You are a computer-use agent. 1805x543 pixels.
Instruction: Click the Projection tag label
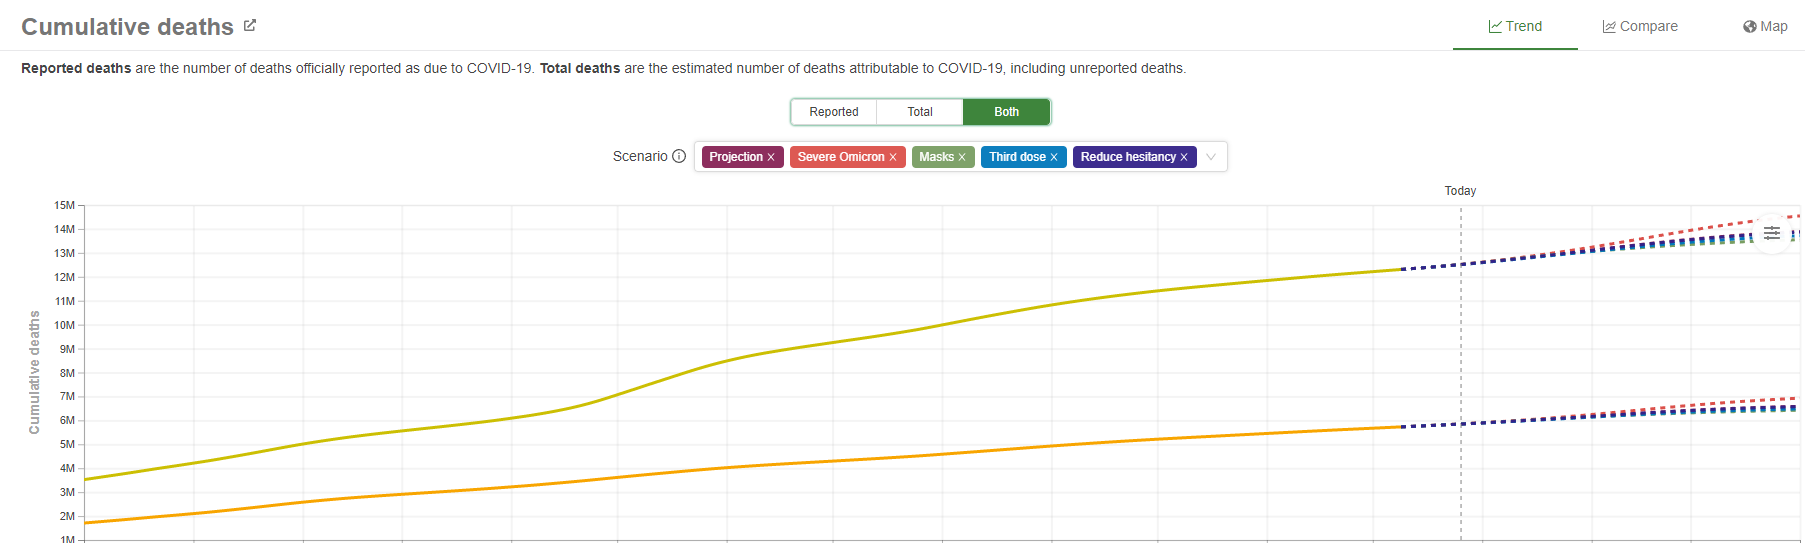tap(736, 157)
